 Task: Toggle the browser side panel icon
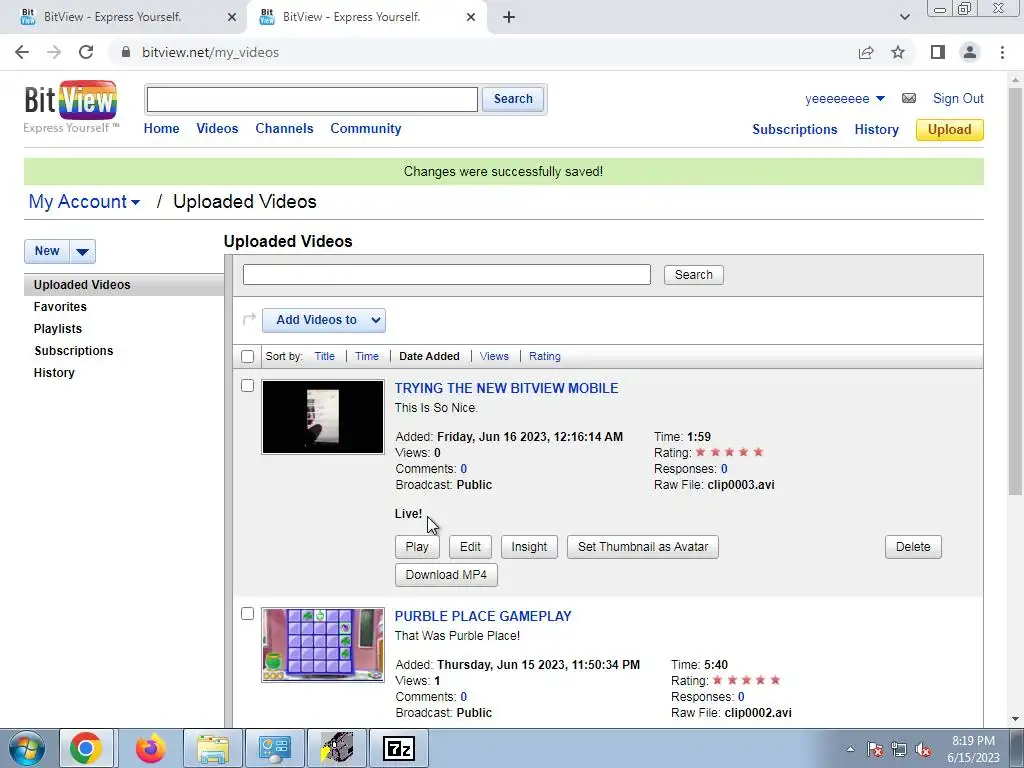[x=938, y=52]
